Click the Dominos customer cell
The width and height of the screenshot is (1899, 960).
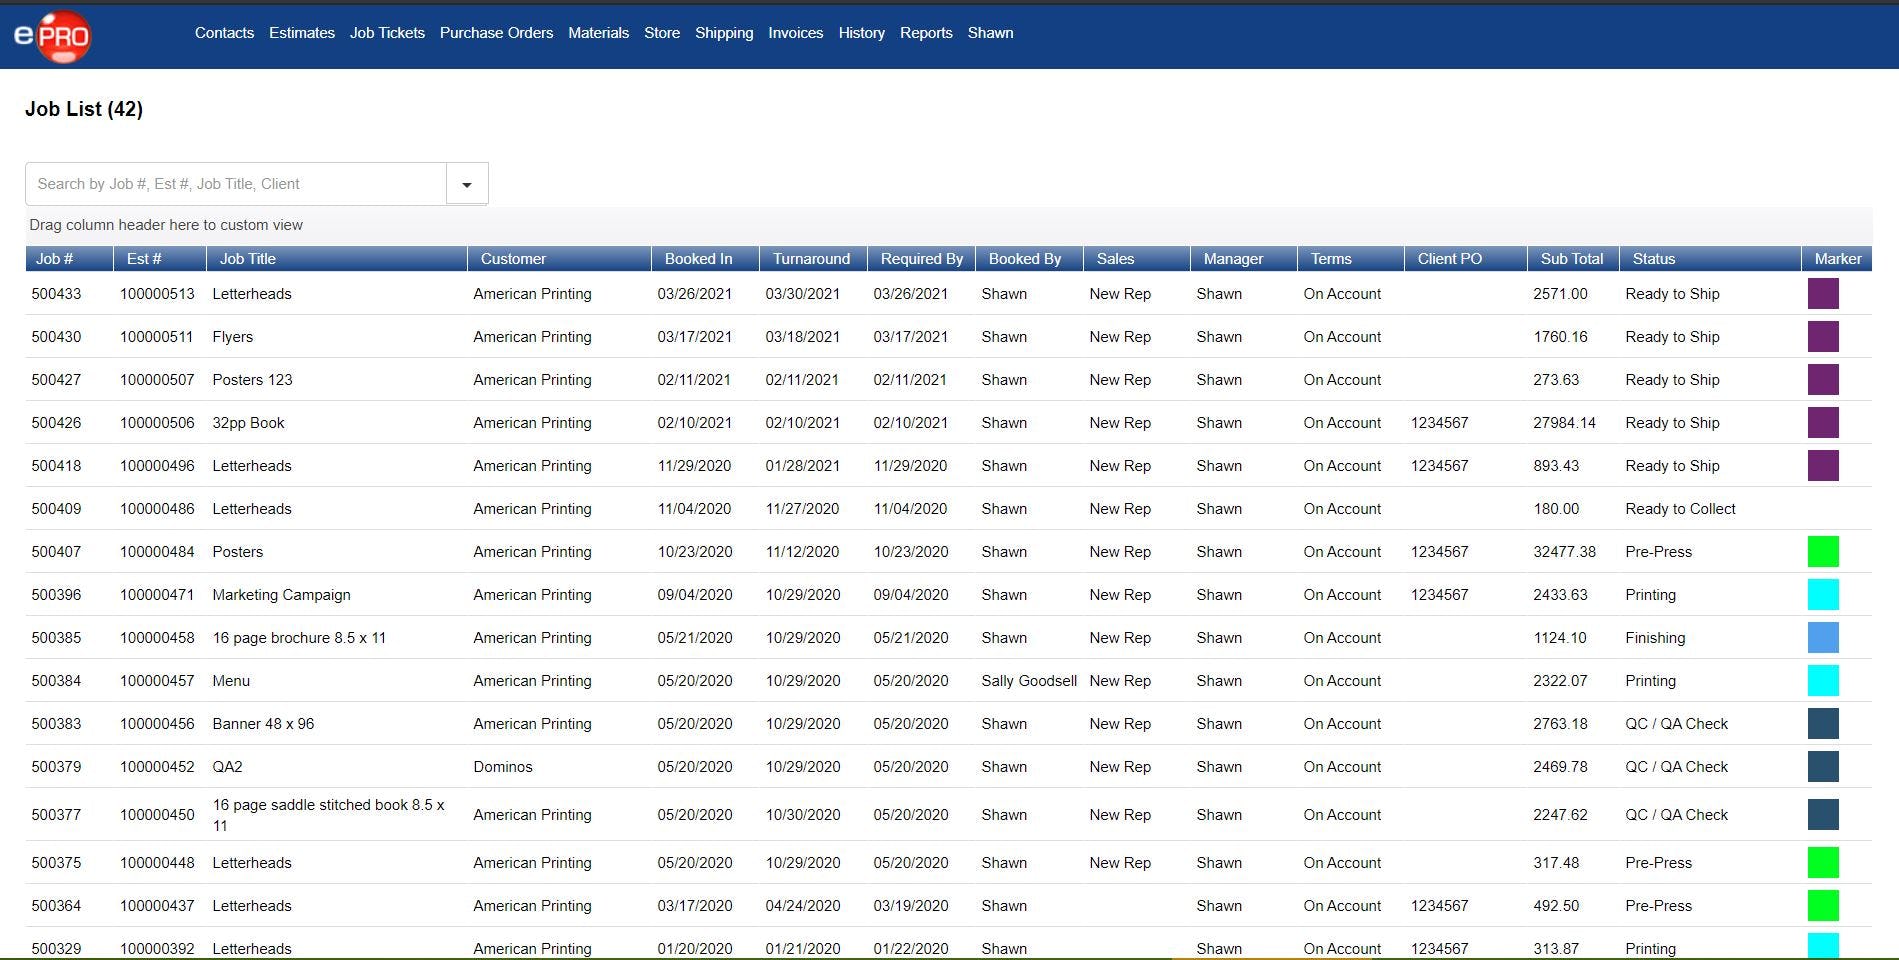point(503,767)
